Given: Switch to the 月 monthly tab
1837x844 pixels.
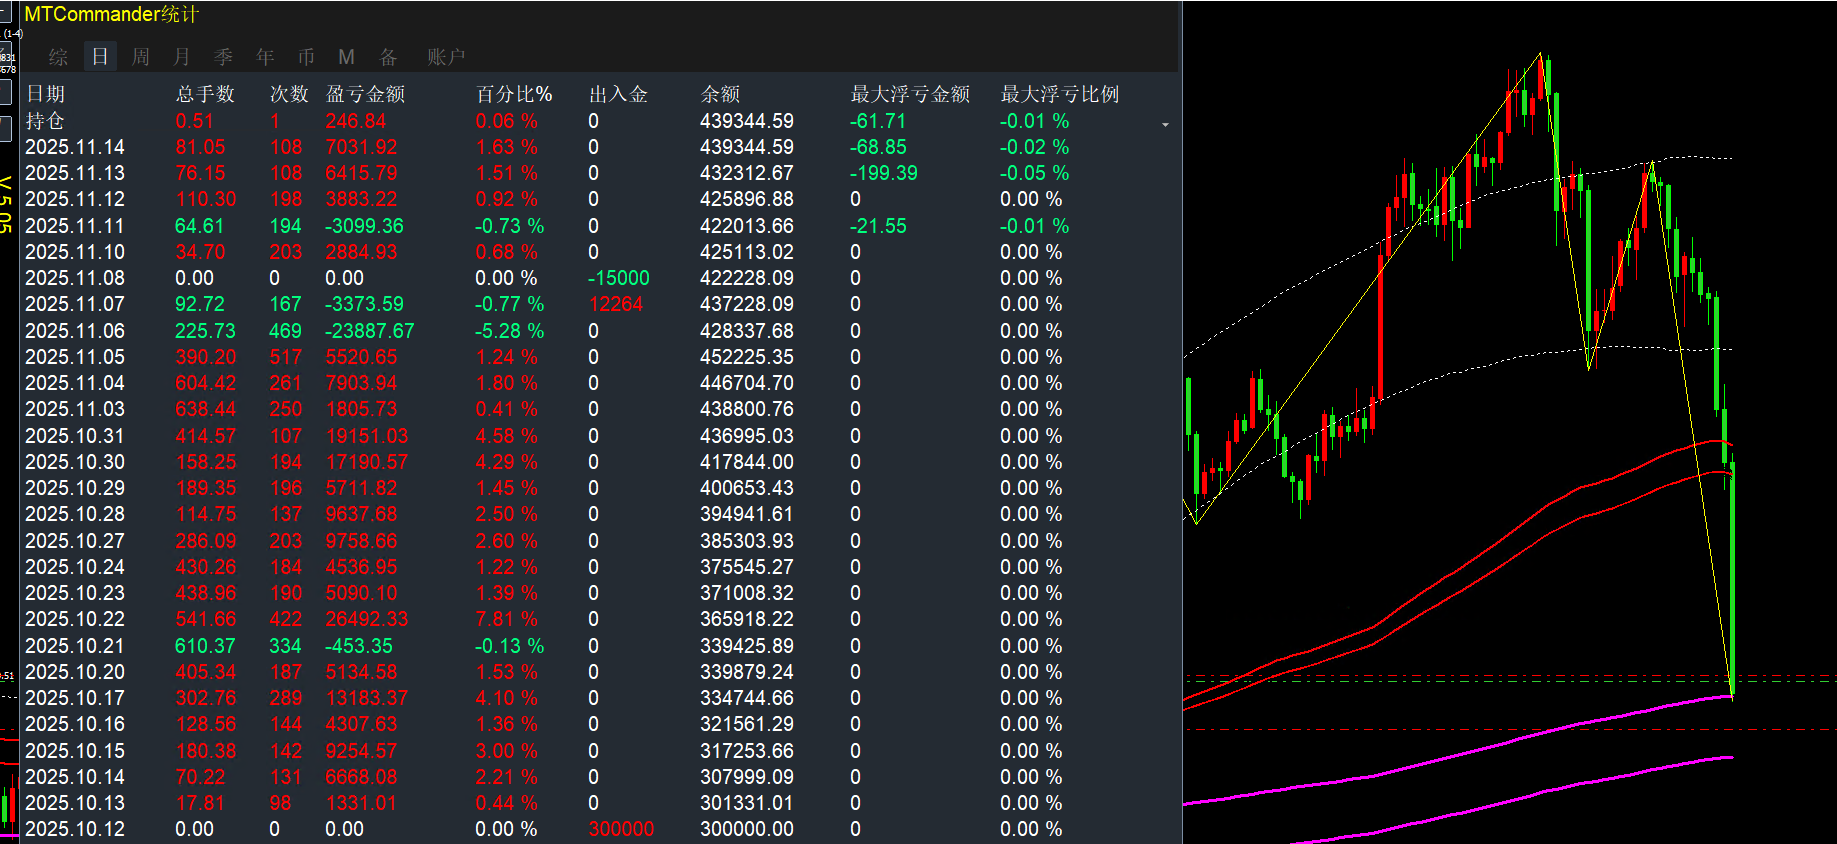Looking at the screenshot, I should [x=182, y=57].
